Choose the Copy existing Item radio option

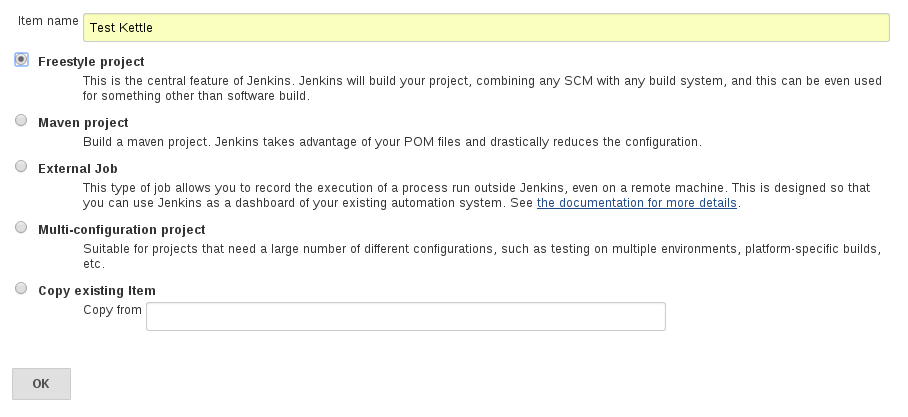point(21,288)
